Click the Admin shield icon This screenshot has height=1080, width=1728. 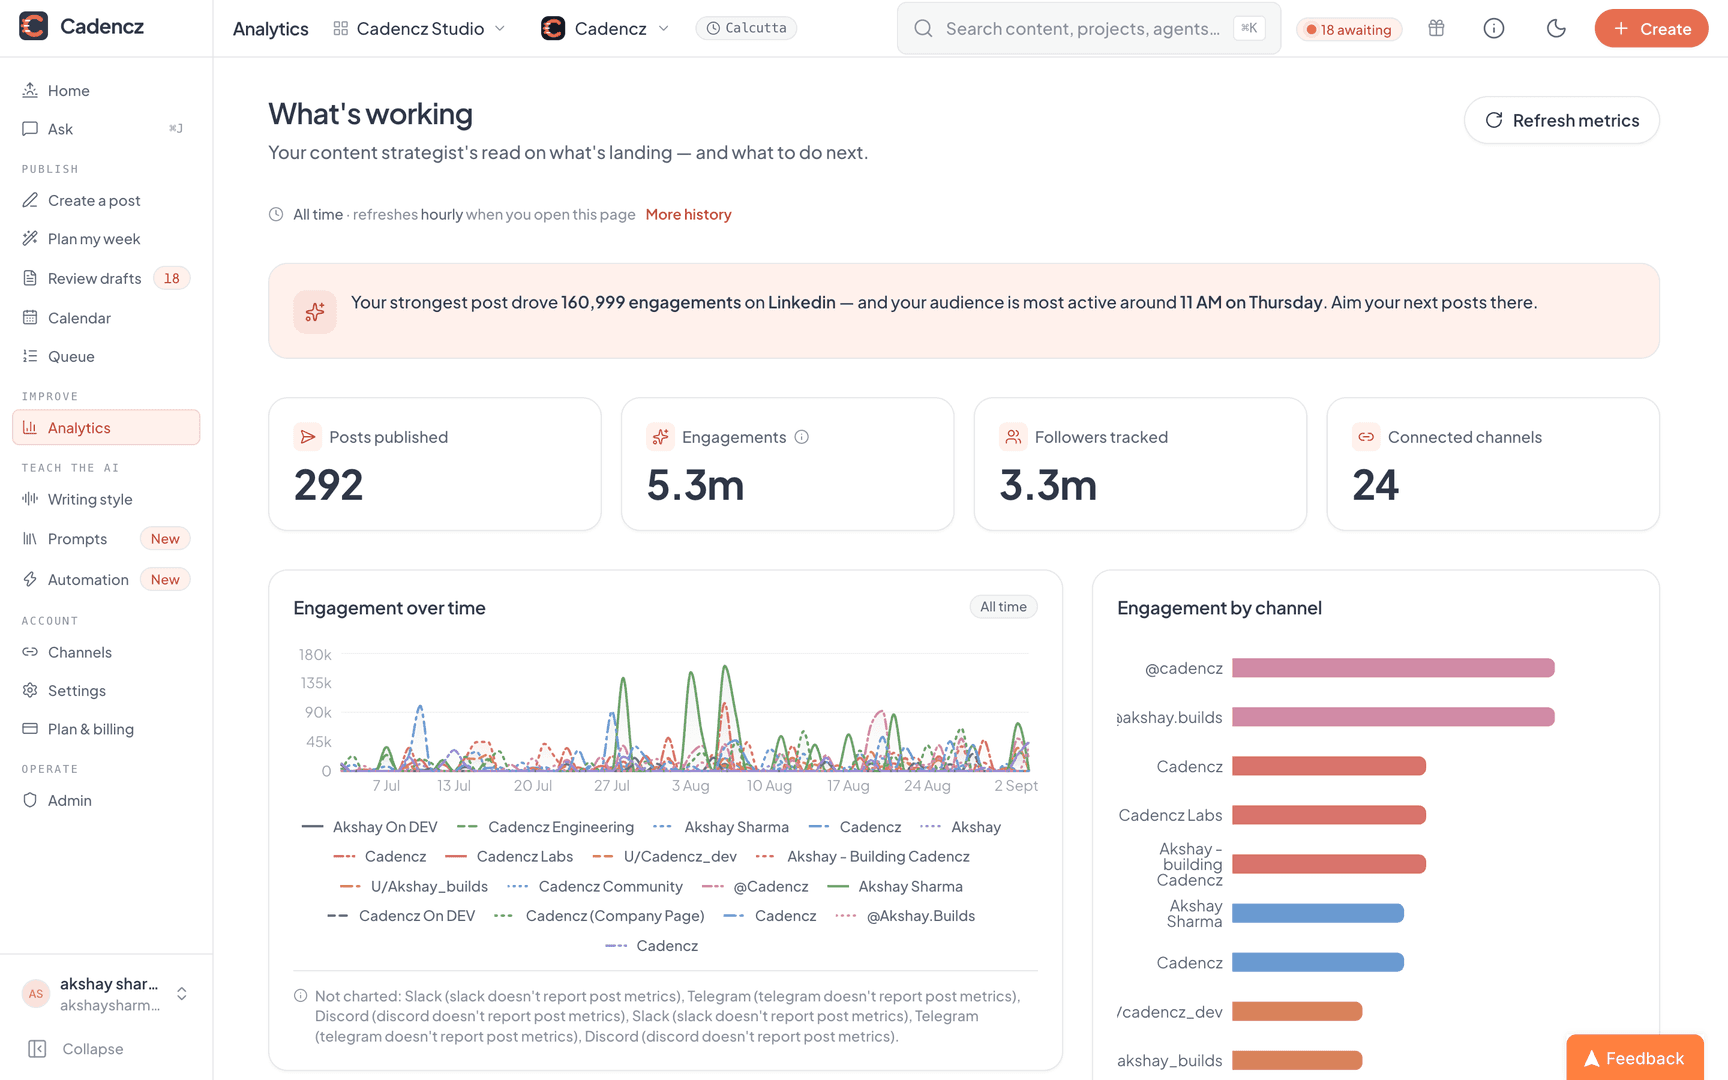tap(30, 800)
